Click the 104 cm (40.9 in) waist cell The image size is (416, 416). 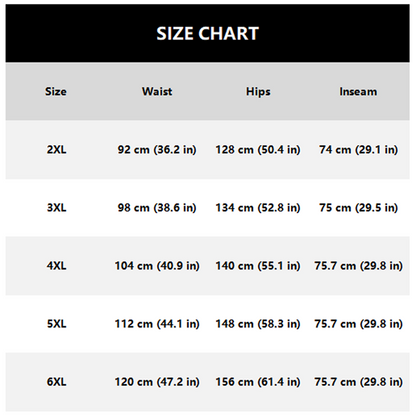click(157, 266)
